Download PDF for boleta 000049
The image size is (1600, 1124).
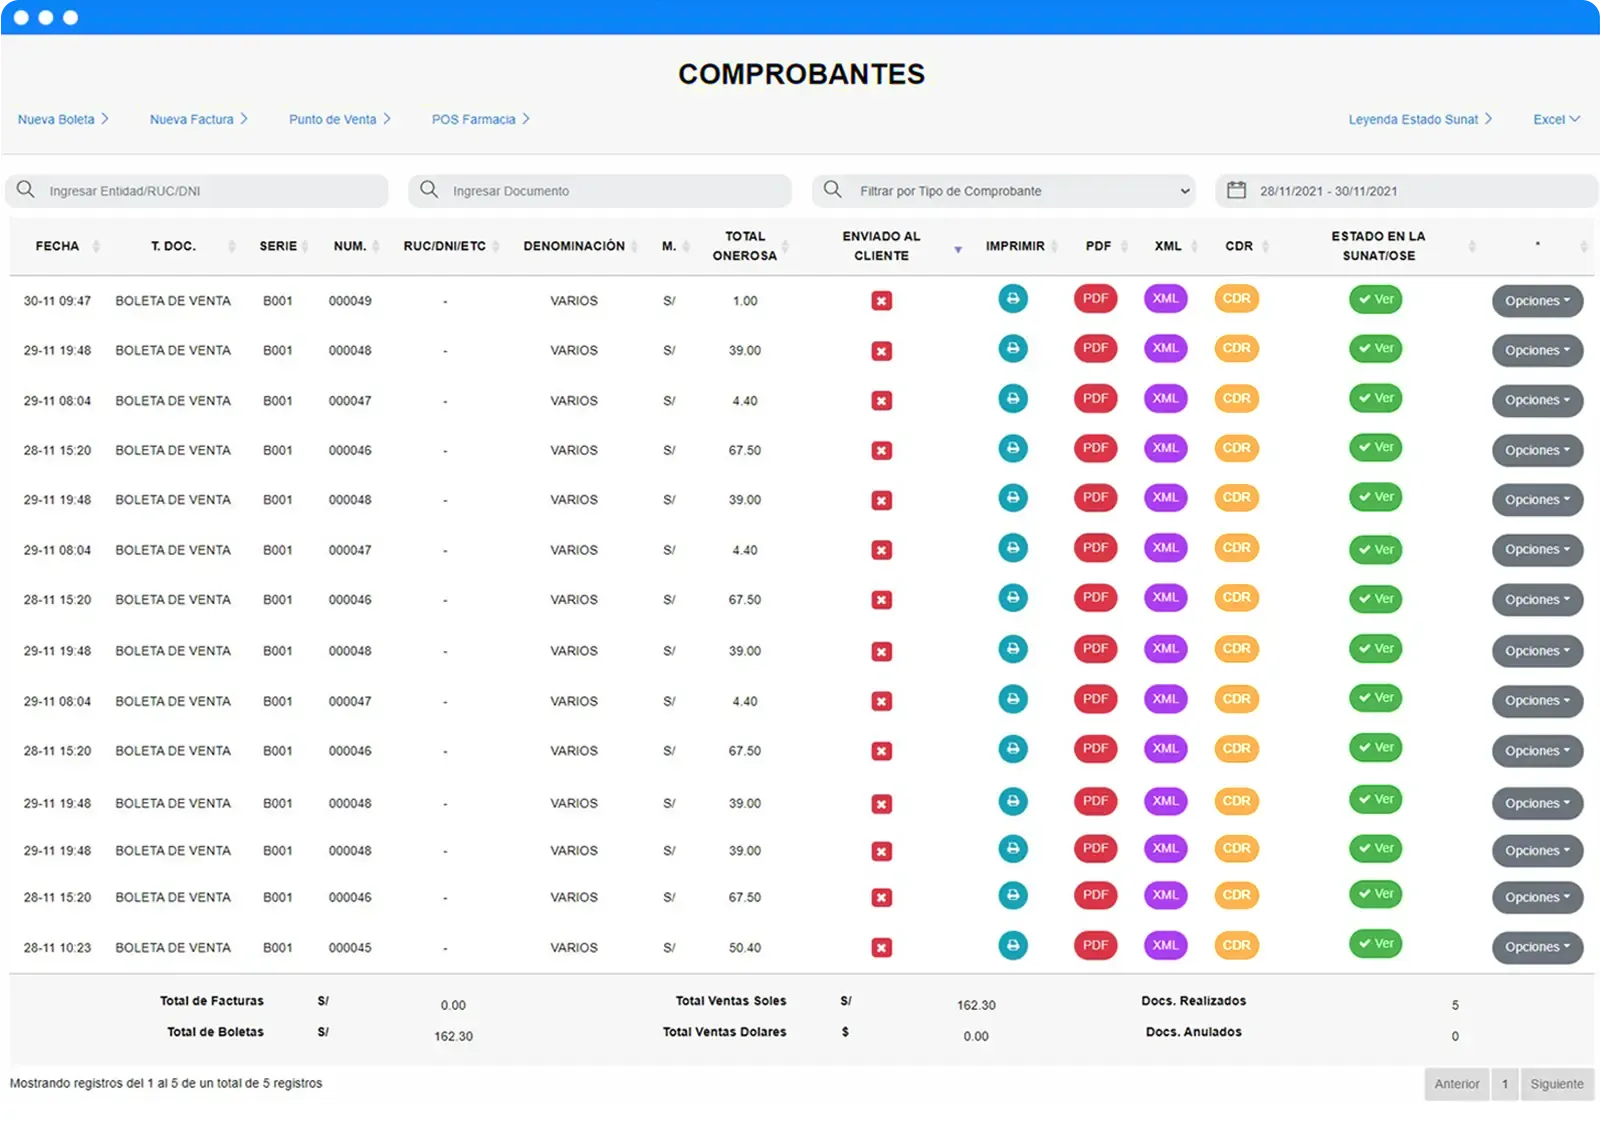point(1095,299)
